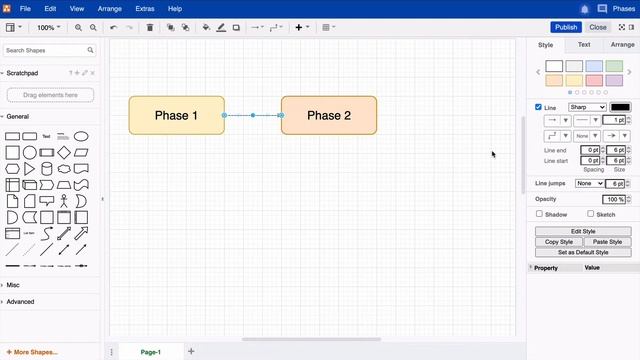The image size is (640, 360).
Task: Select the ellipse shape in General
Action: pos(81,136)
